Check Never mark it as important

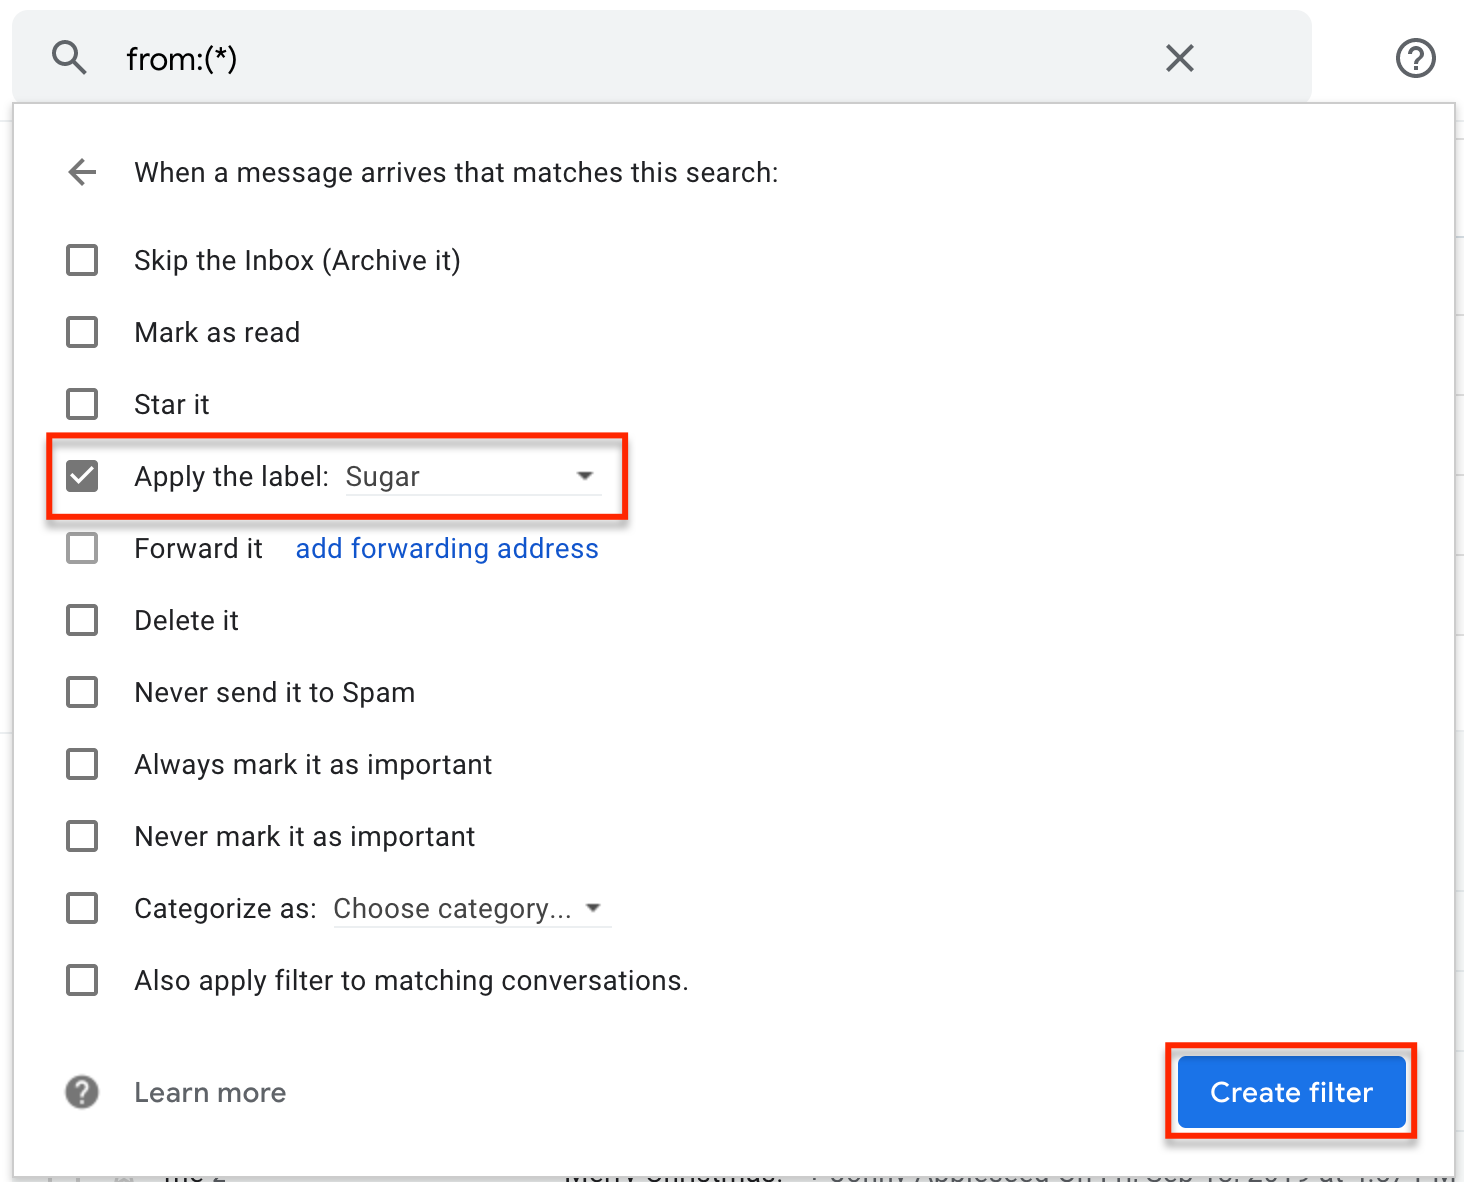point(82,836)
